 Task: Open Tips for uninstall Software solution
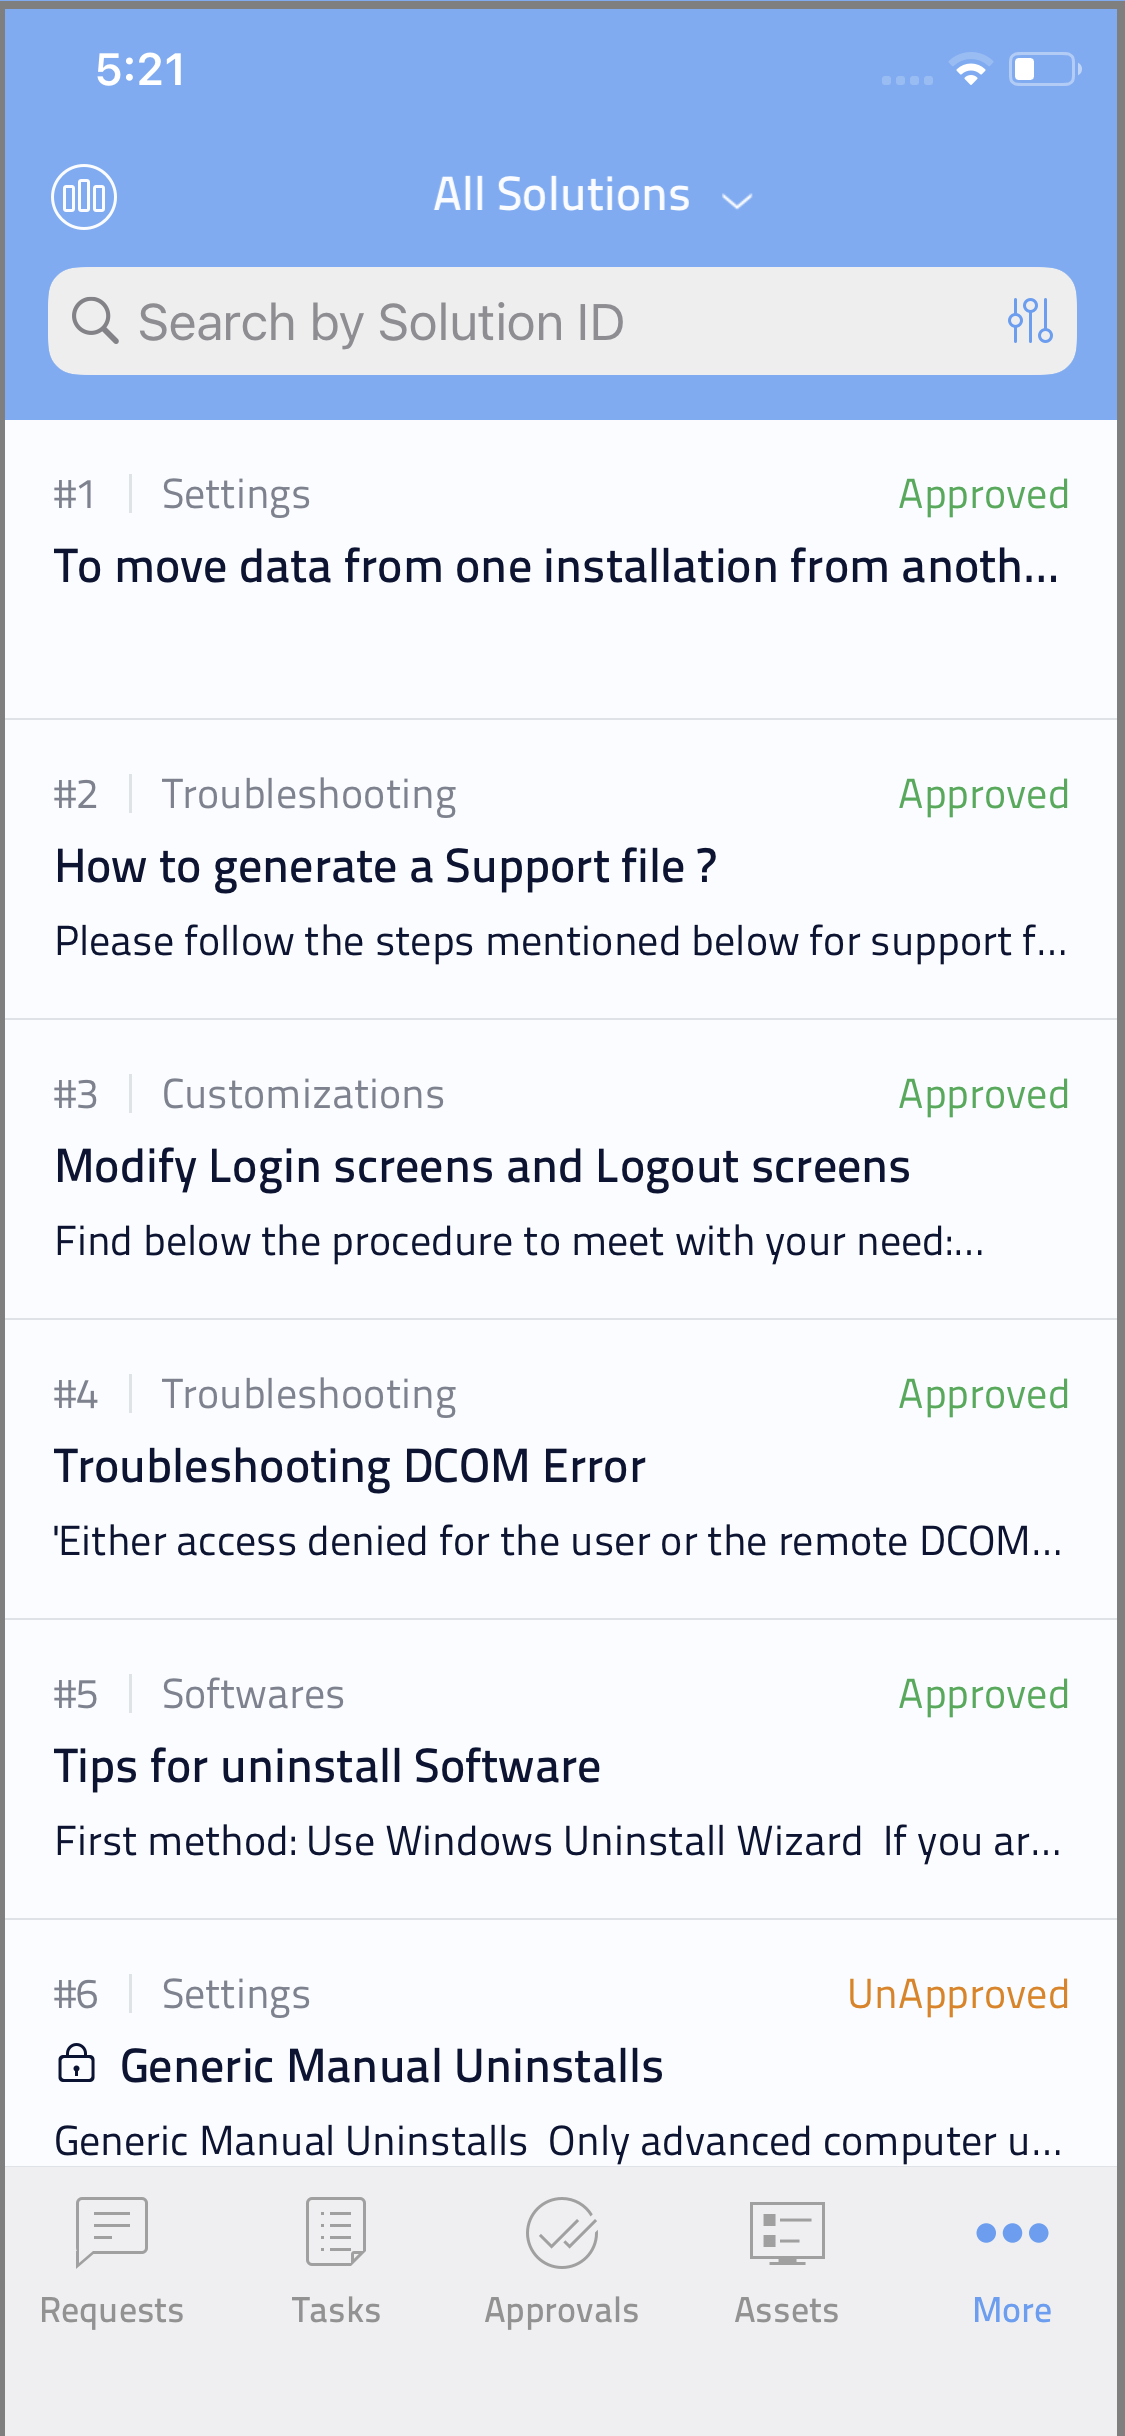pyautogui.click(x=560, y=1769)
